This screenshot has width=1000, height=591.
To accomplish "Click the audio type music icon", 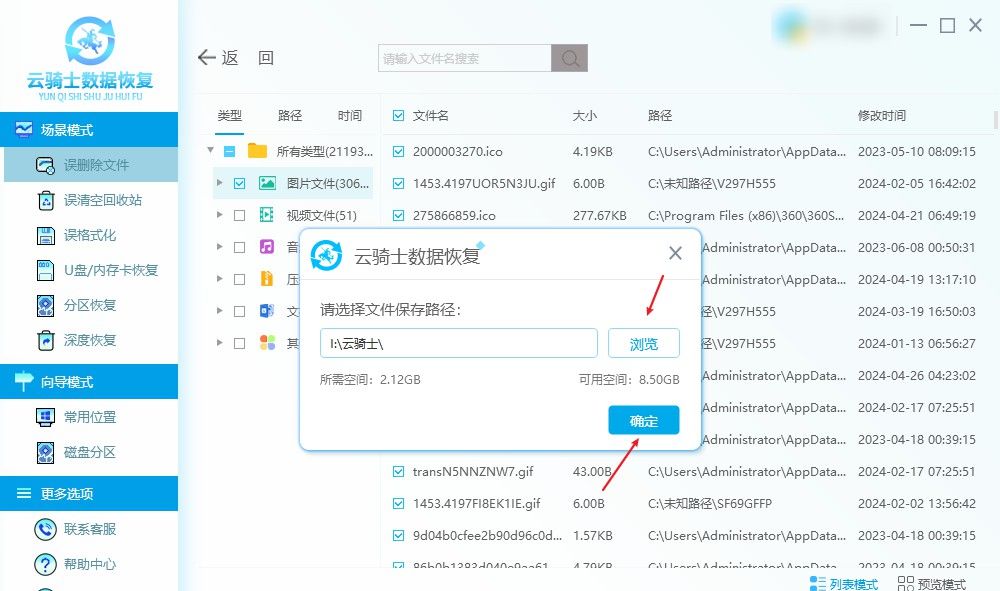I will [267, 247].
